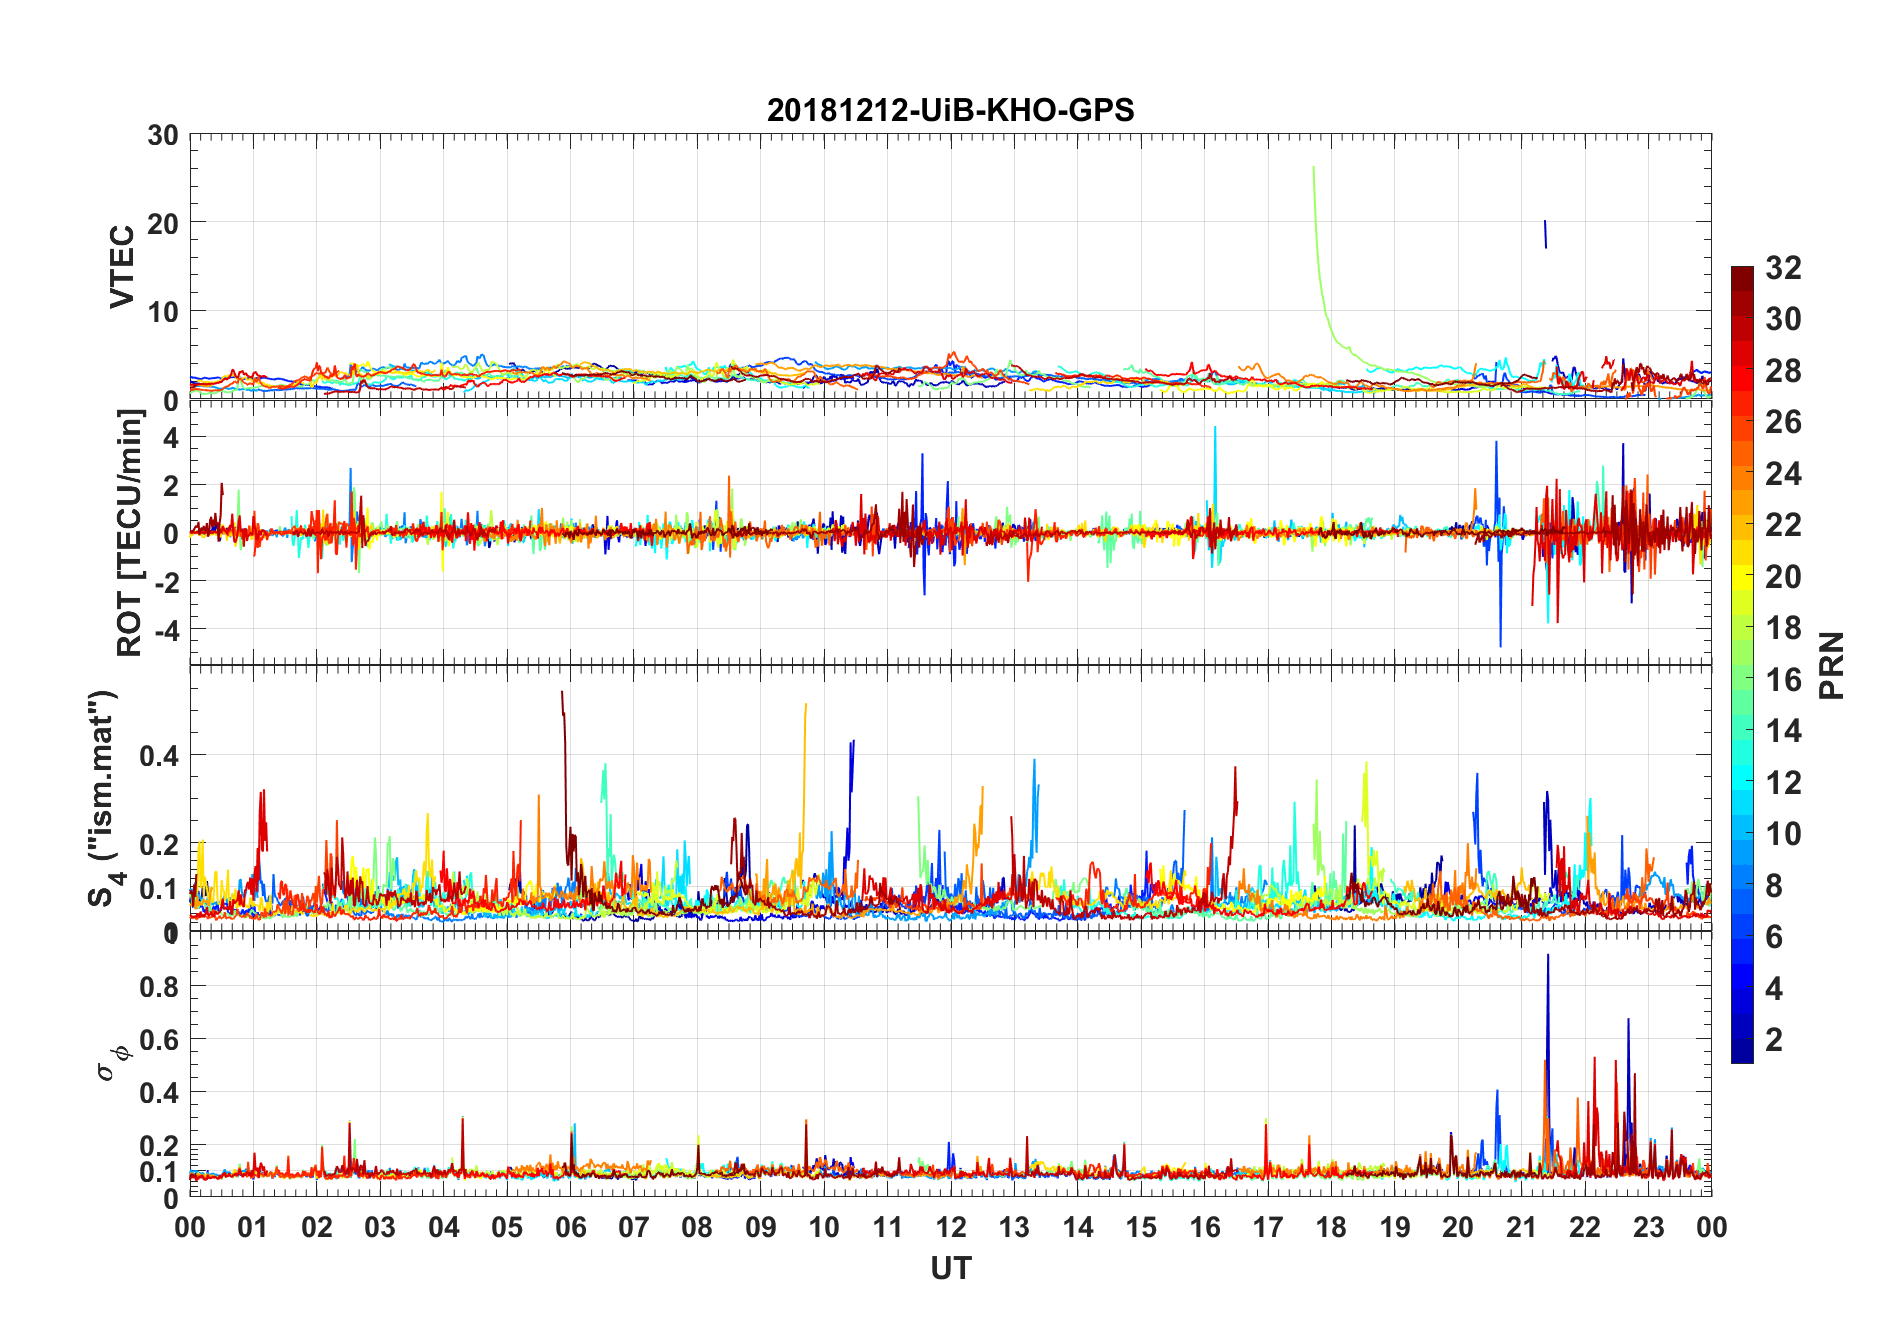Click x-axis tick label 18
The width and height of the screenshot is (1902, 1330).
[1331, 1227]
